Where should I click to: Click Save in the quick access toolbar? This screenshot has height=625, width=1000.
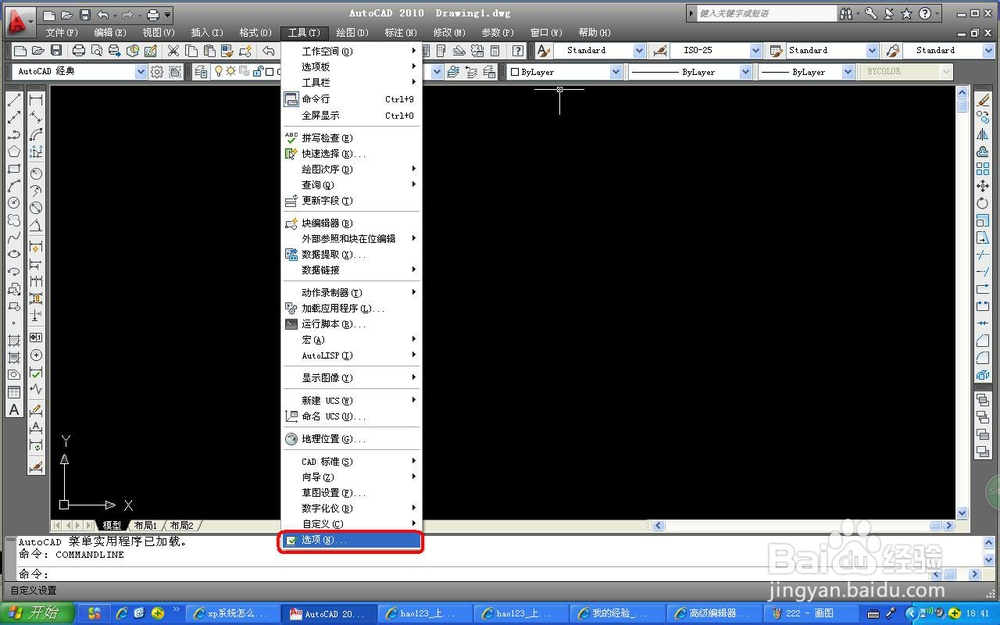point(85,15)
